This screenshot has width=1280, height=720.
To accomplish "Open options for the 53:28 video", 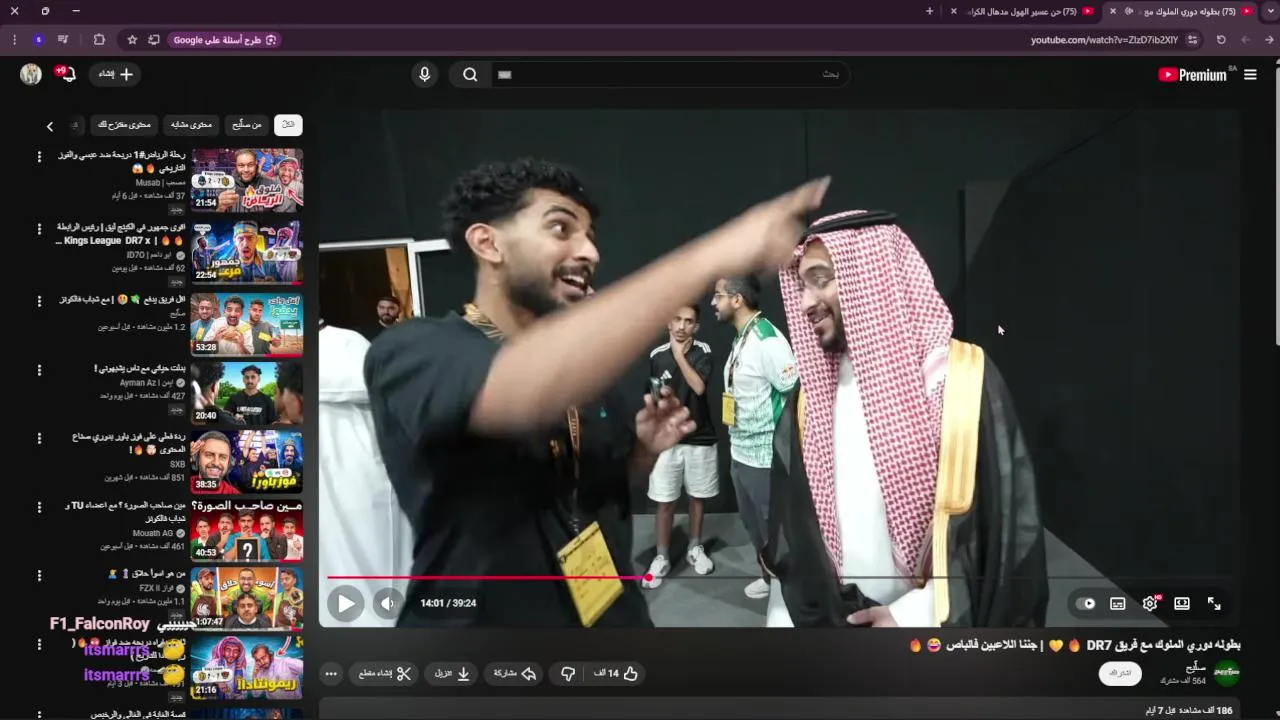I will [x=39, y=301].
